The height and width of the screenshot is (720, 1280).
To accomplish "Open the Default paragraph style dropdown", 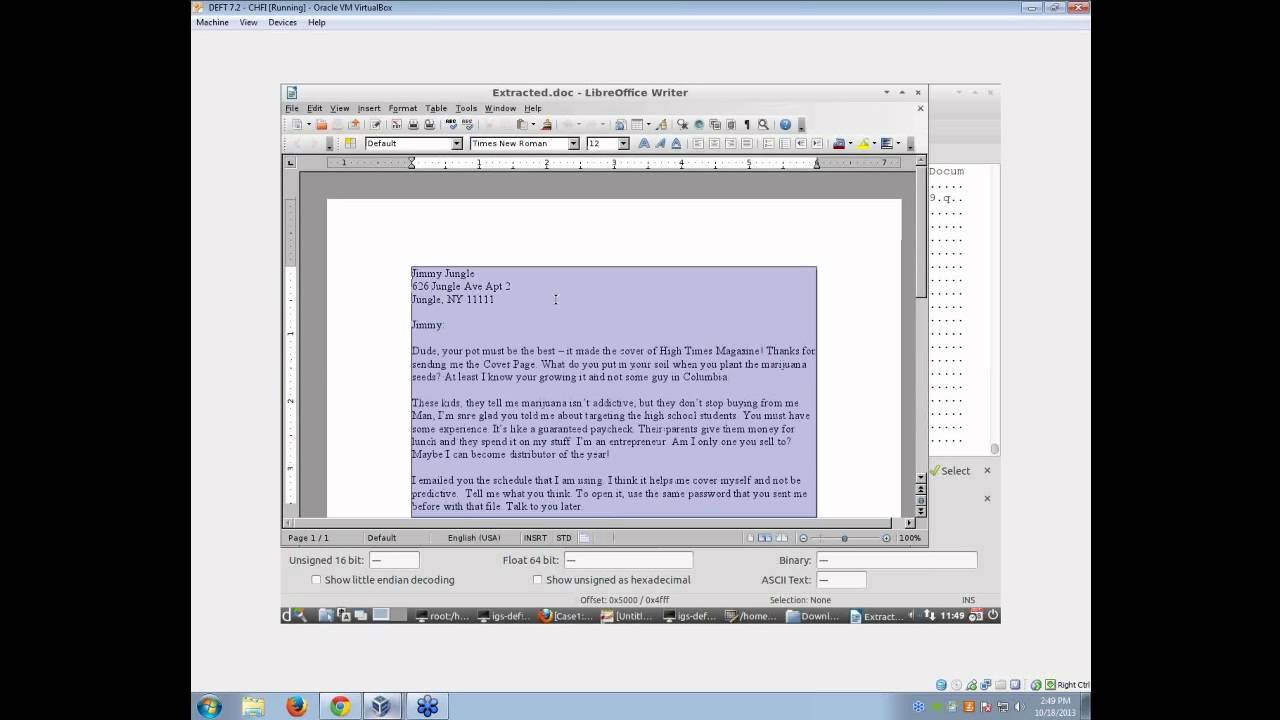I will (x=457, y=144).
